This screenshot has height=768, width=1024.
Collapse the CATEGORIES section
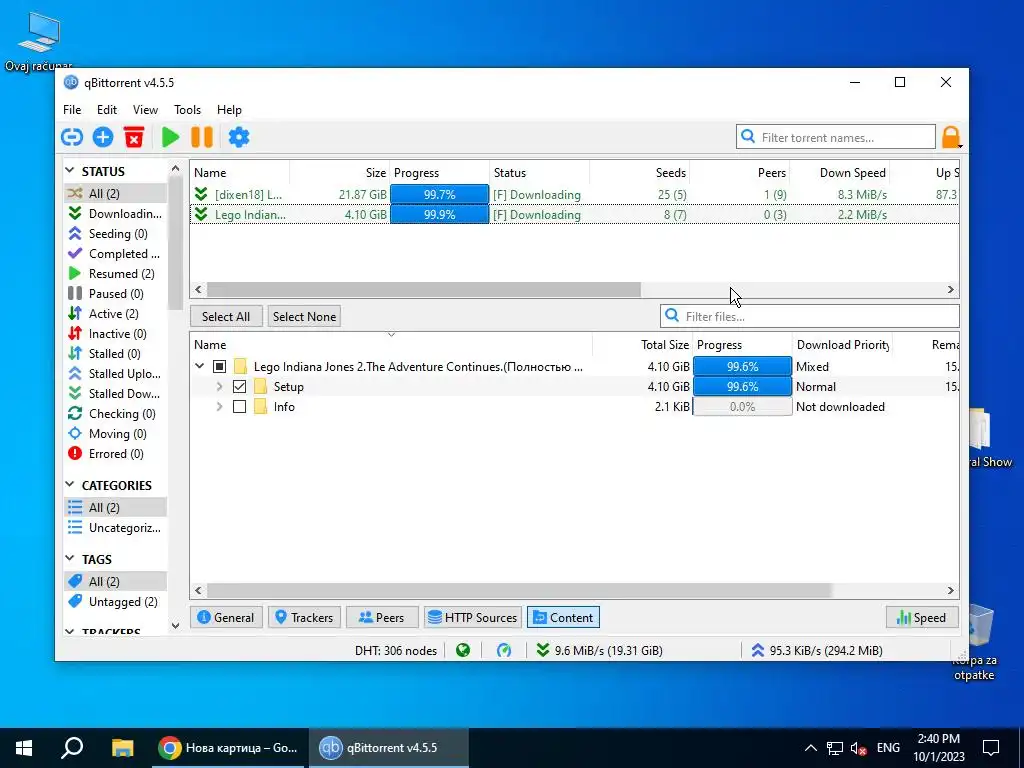tap(70, 485)
